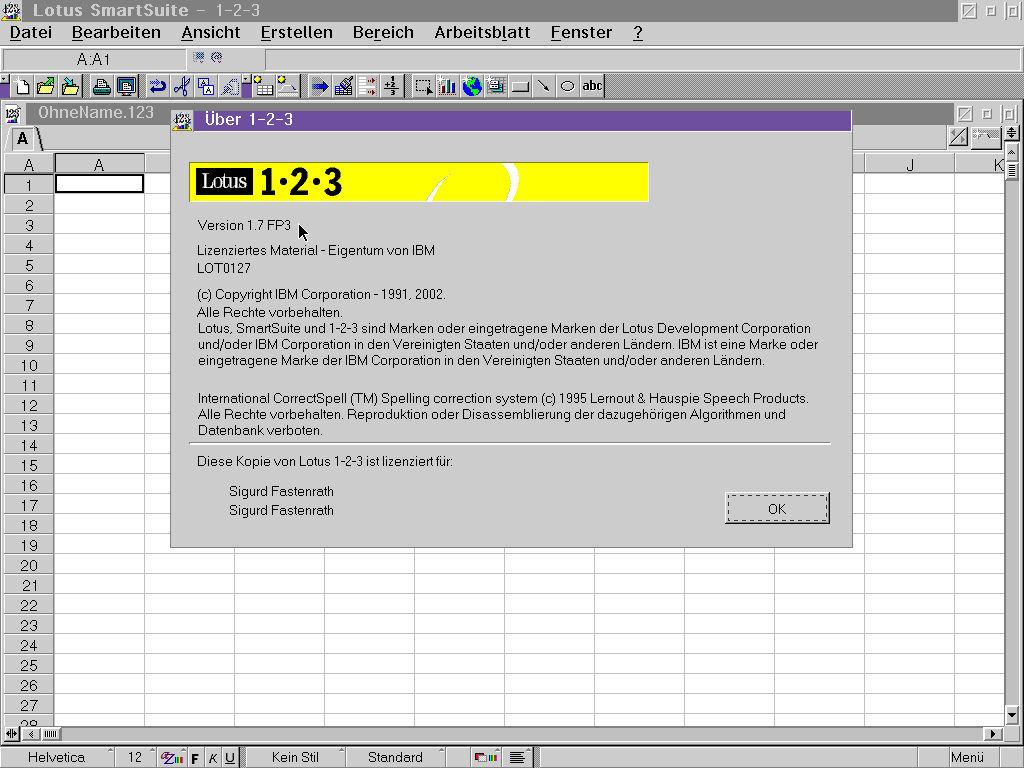
Task: Click the paste icon beside the copy icon
Action: [230, 86]
